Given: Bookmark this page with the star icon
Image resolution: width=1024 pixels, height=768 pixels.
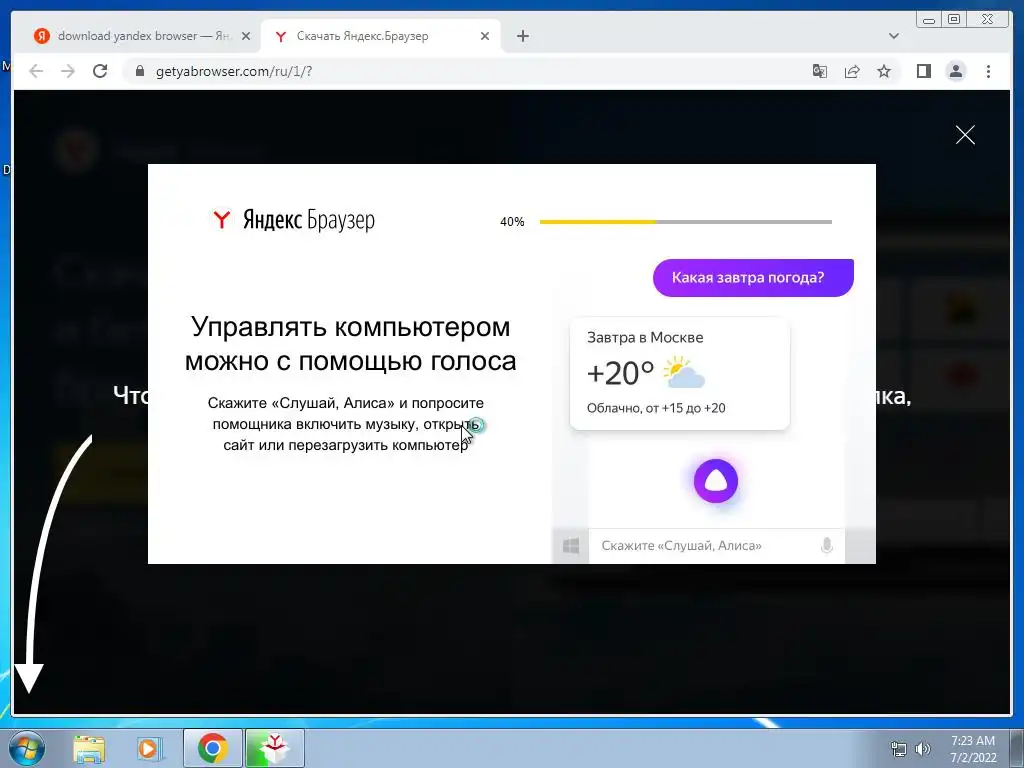Looking at the screenshot, I should coord(884,71).
